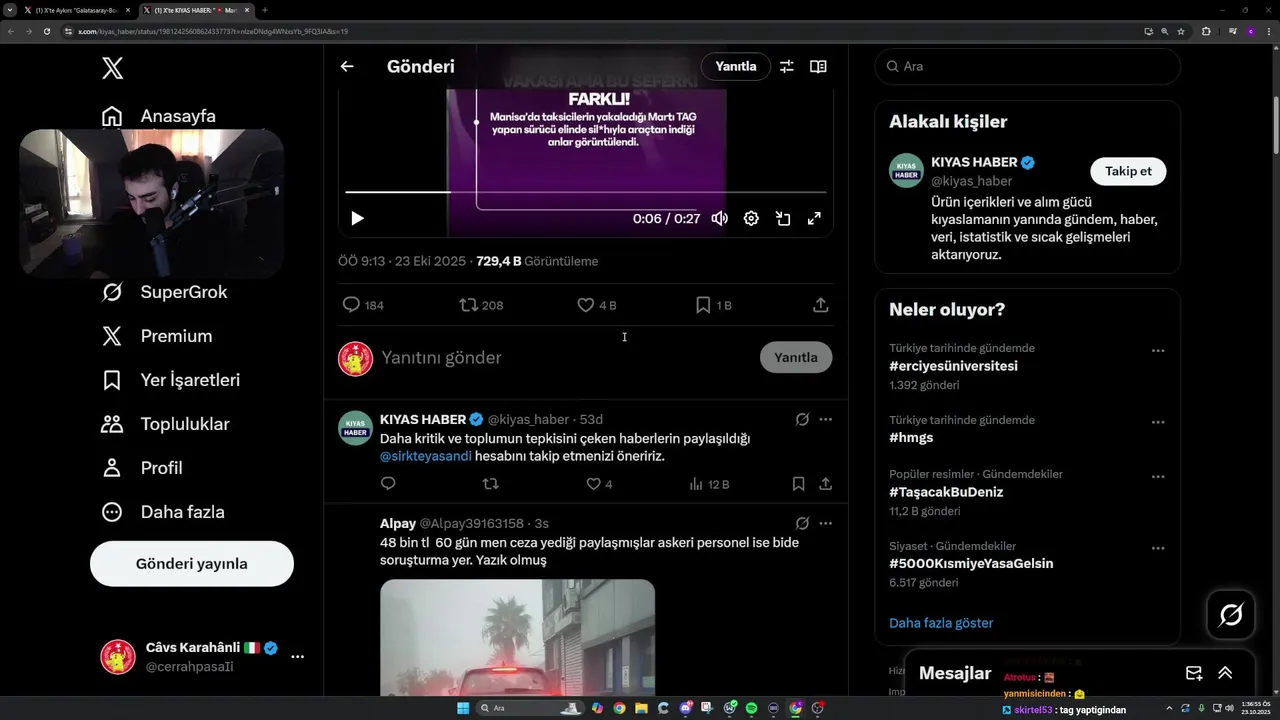Repost the KIYAS HABER comment
Image resolution: width=1280 pixels, height=720 pixels.
coord(491,484)
